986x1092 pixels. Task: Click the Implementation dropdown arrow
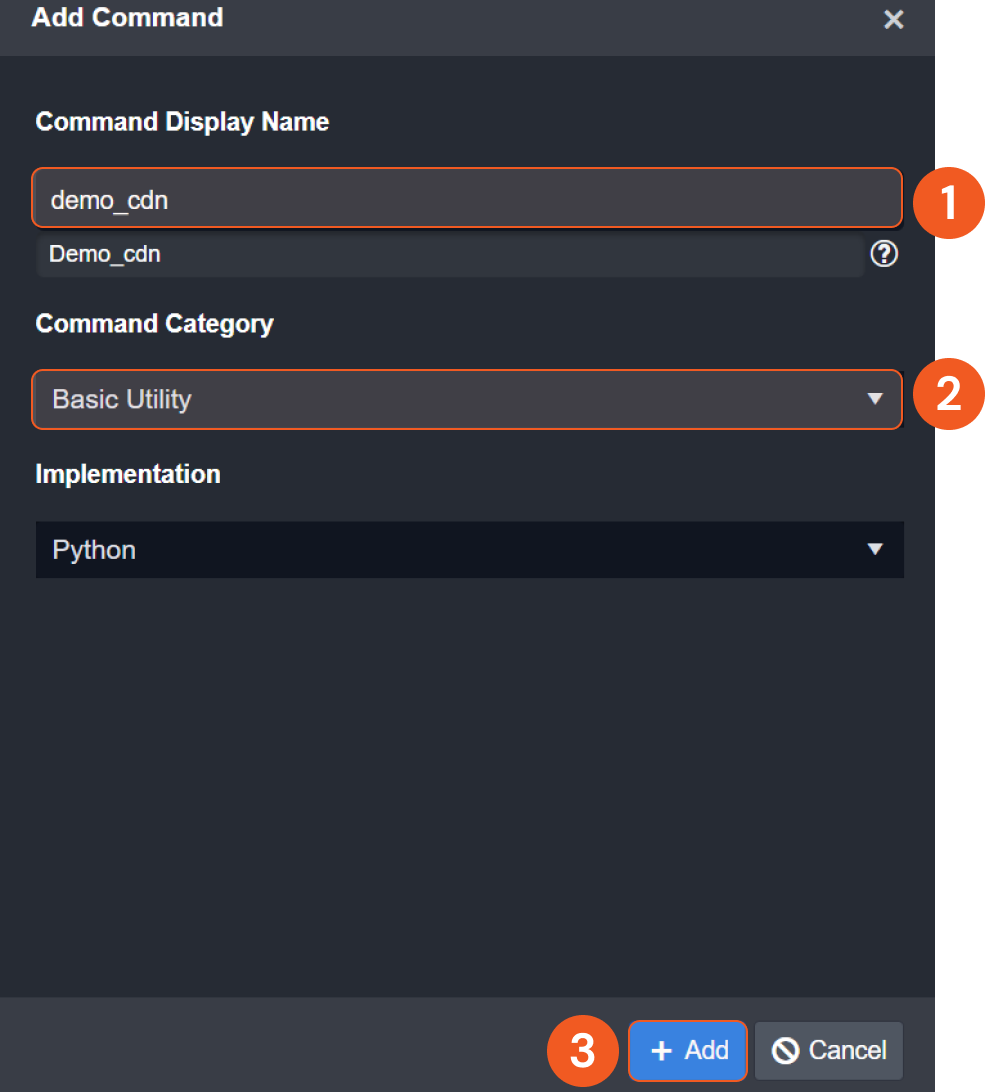coord(875,550)
